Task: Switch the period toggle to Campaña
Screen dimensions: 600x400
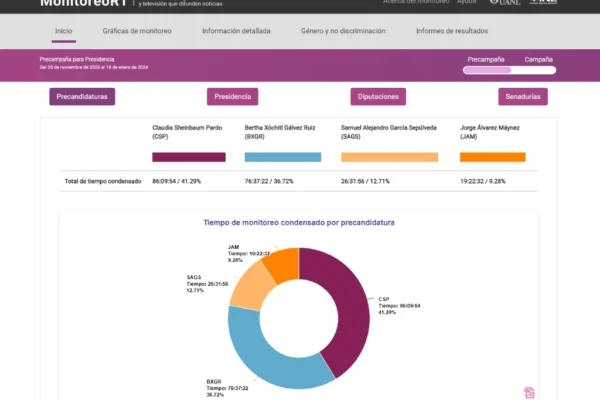Action: point(538,70)
